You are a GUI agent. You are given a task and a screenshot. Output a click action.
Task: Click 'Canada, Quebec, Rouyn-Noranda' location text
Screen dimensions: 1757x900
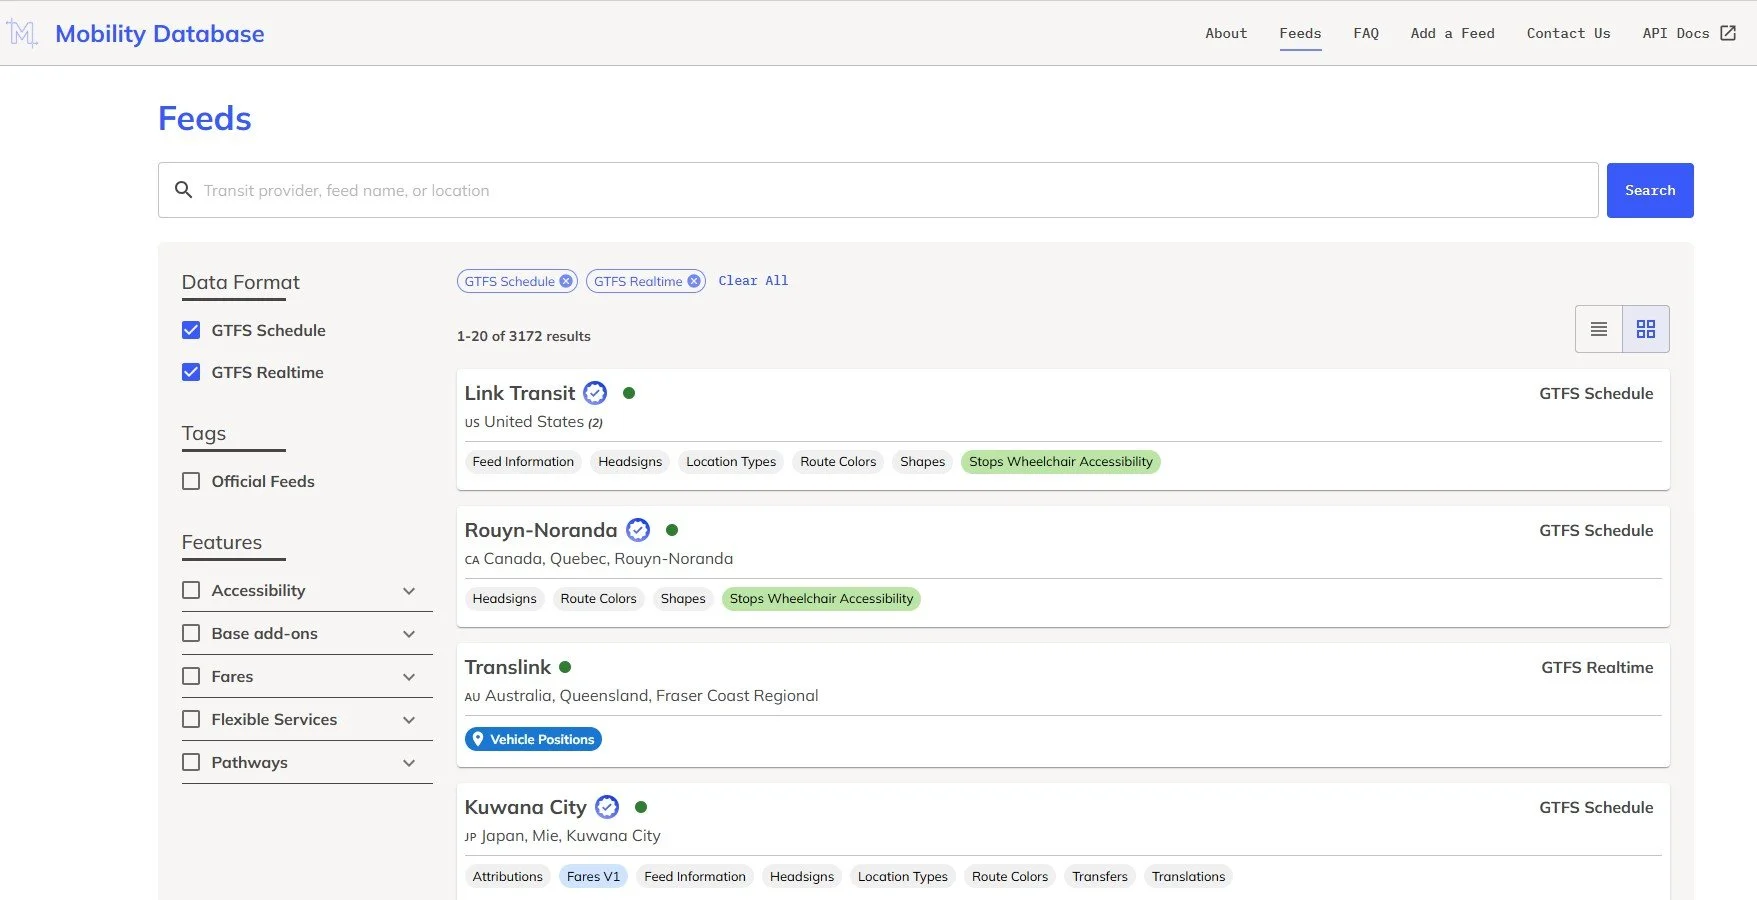coord(608,559)
